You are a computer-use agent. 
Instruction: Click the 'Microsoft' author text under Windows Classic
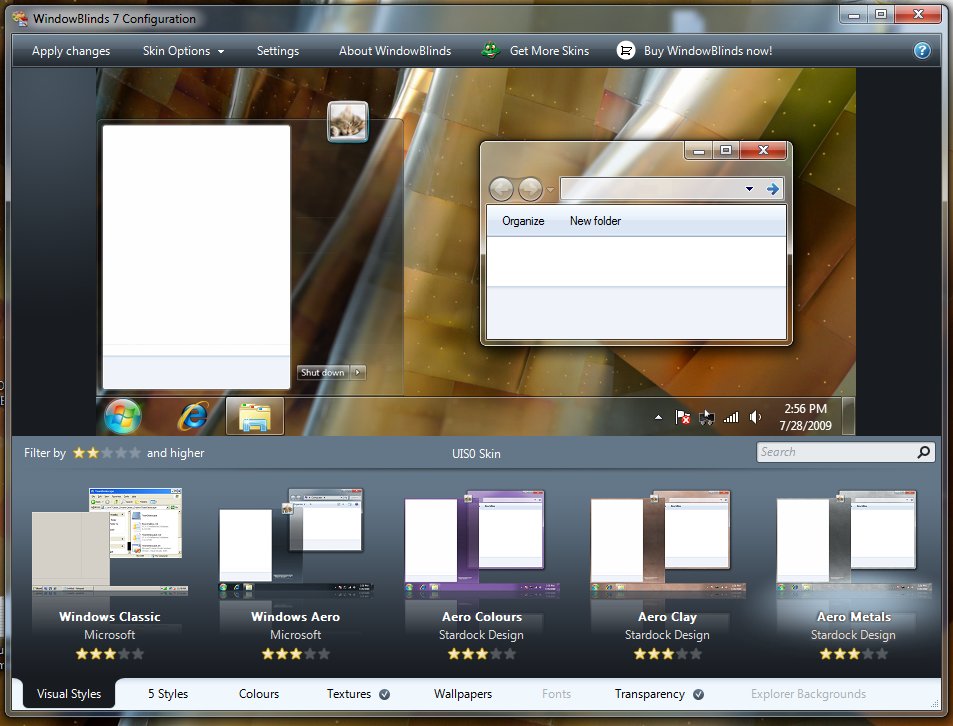point(109,635)
